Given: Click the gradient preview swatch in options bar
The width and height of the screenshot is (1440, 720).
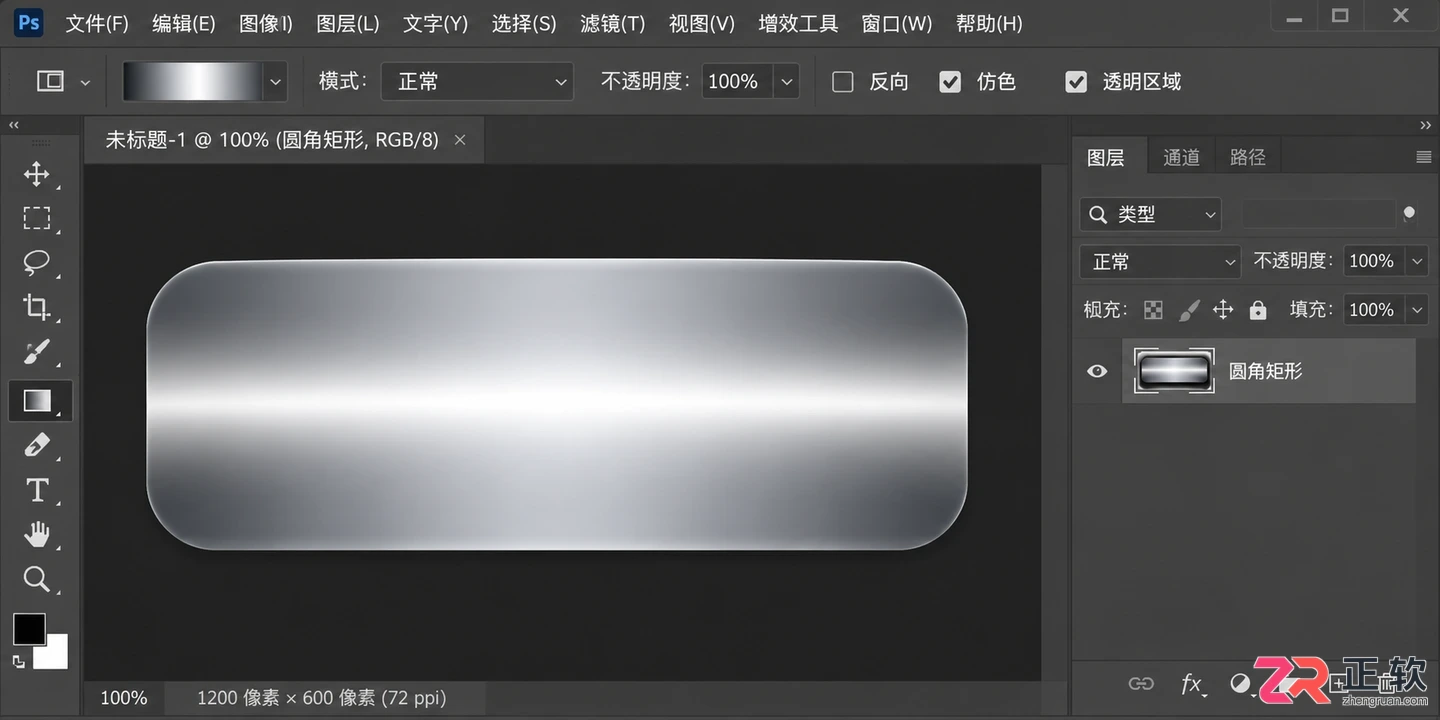Looking at the screenshot, I should coord(193,82).
